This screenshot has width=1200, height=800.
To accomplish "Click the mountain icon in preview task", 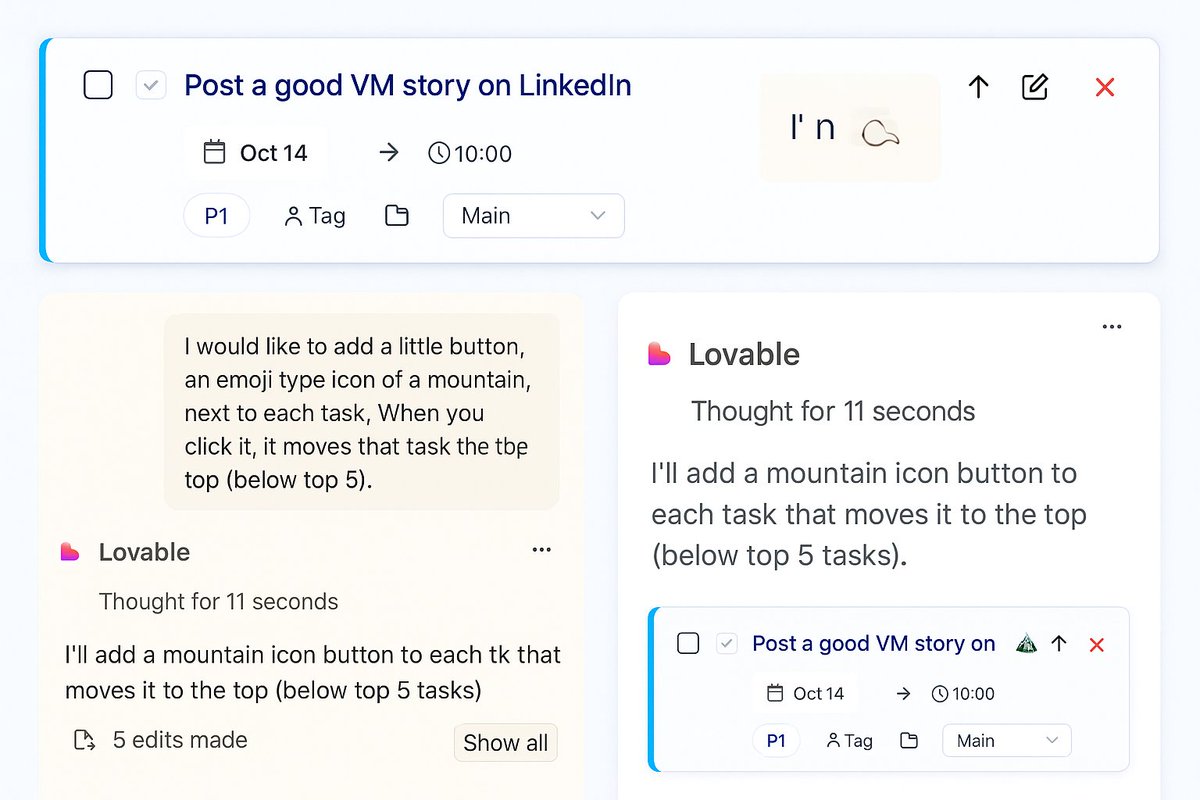I will click(x=1026, y=643).
